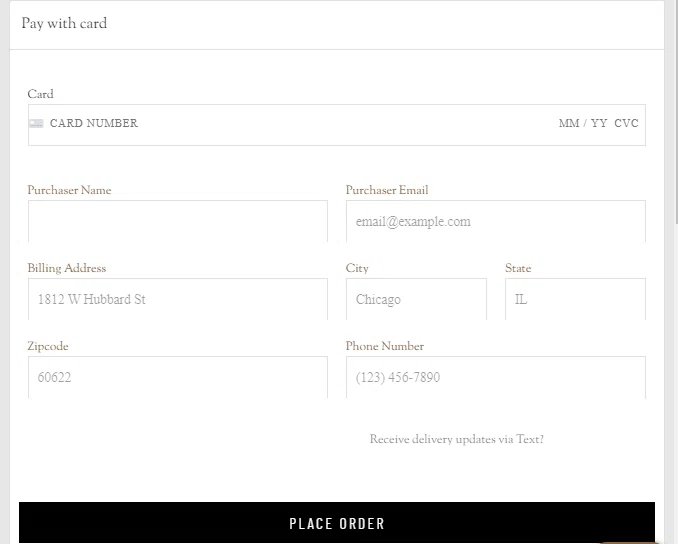
Task: Focus the Billing Address text box
Action: click(x=177, y=299)
